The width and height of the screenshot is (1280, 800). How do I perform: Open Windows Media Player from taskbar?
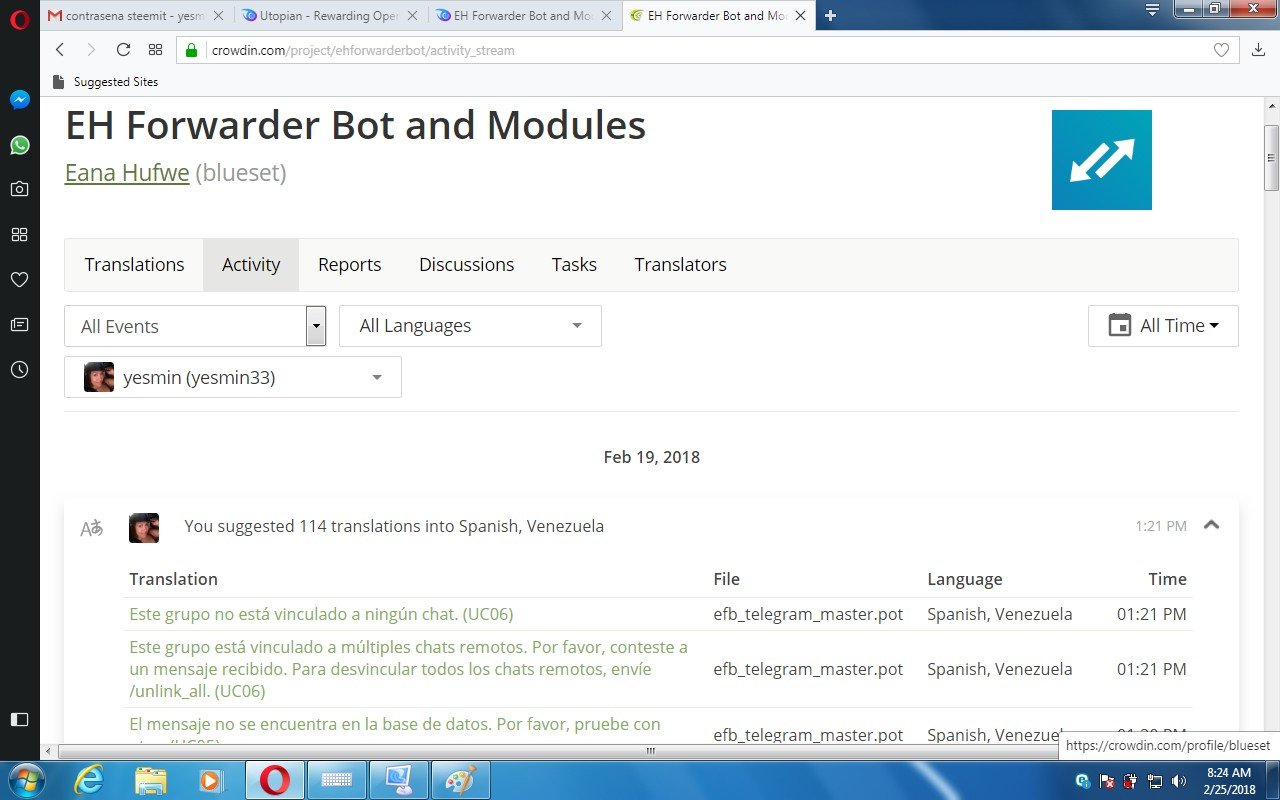coord(212,780)
